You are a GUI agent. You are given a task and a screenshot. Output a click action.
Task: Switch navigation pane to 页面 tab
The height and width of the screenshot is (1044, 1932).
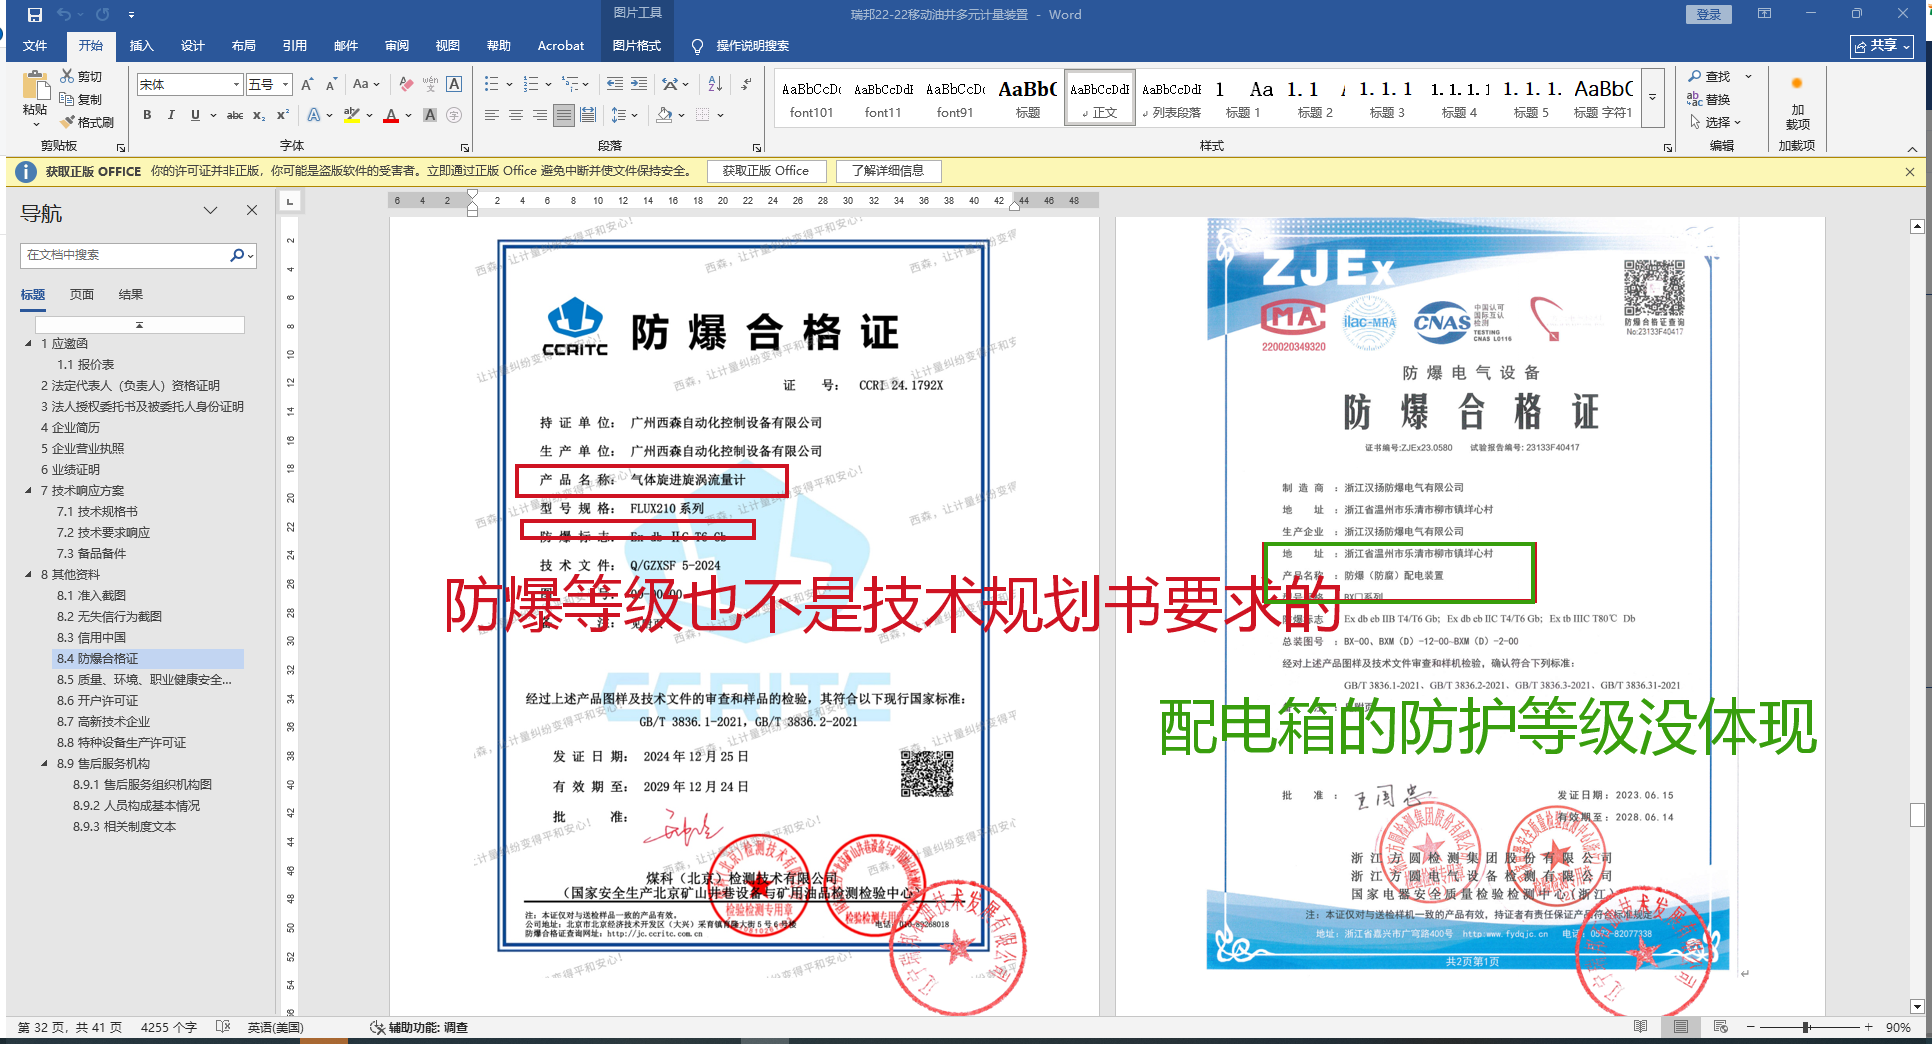pyautogui.click(x=82, y=295)
